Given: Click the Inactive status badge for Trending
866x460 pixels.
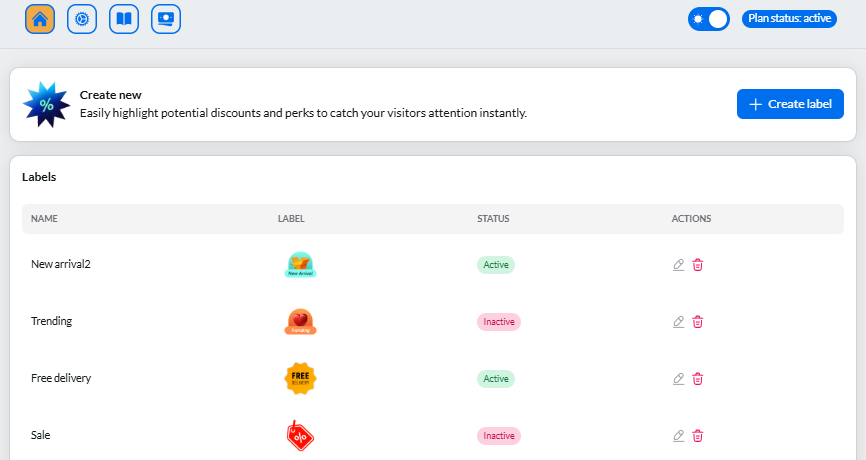Looking at the screenshot, I should click(499, 322).
